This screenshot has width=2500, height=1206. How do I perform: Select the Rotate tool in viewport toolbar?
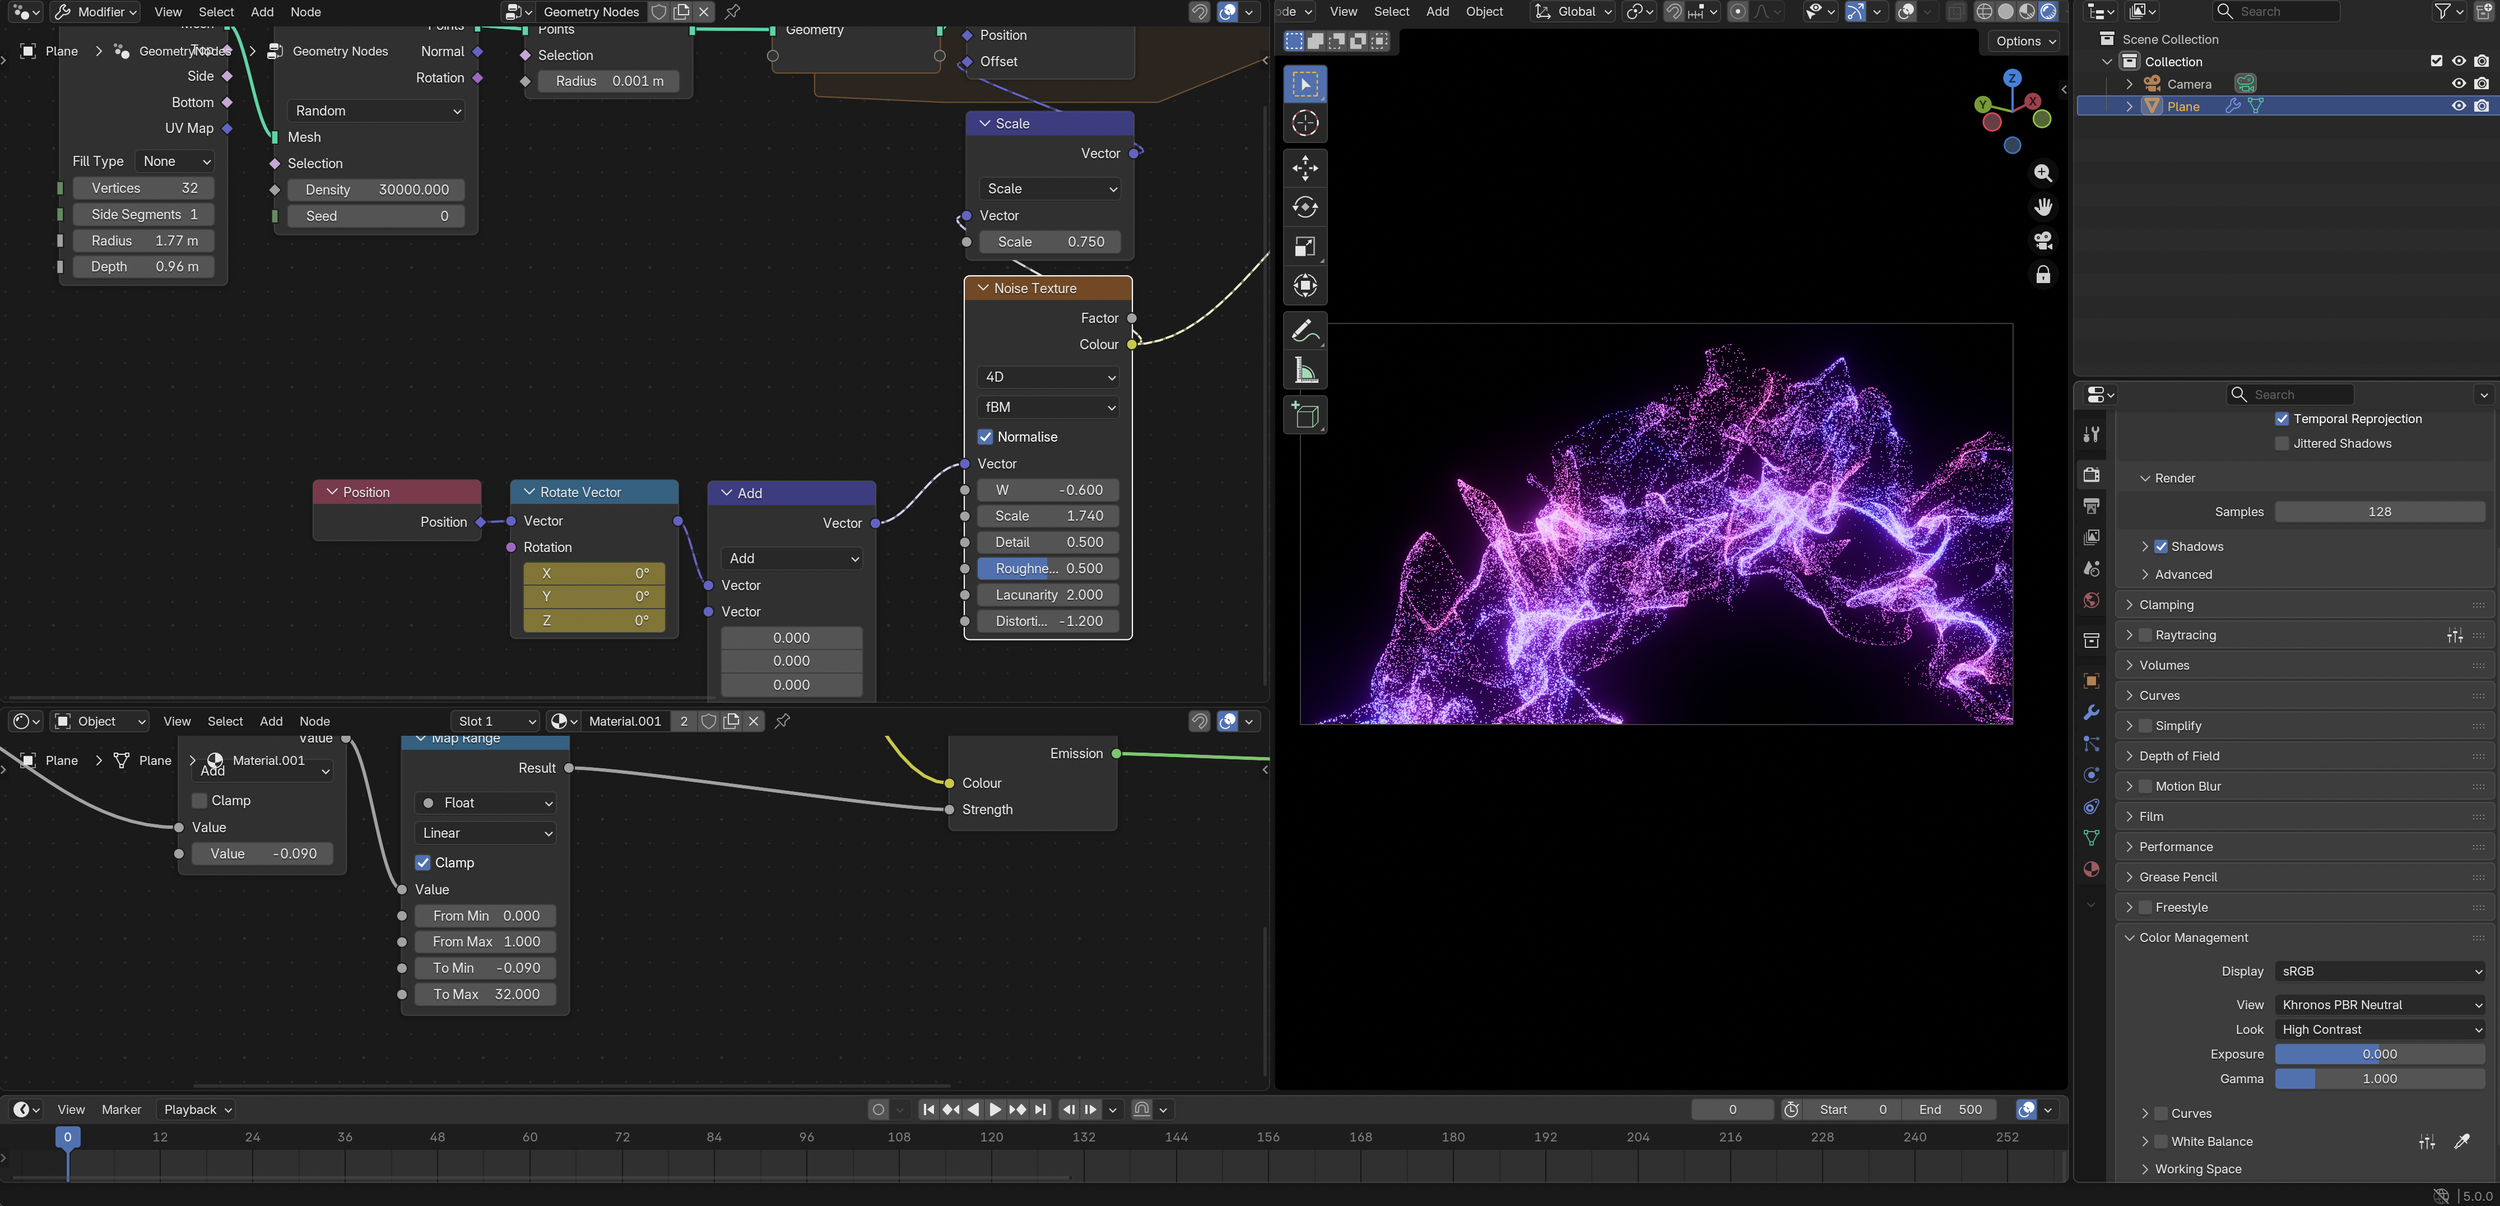click(x=1305, y=207)
